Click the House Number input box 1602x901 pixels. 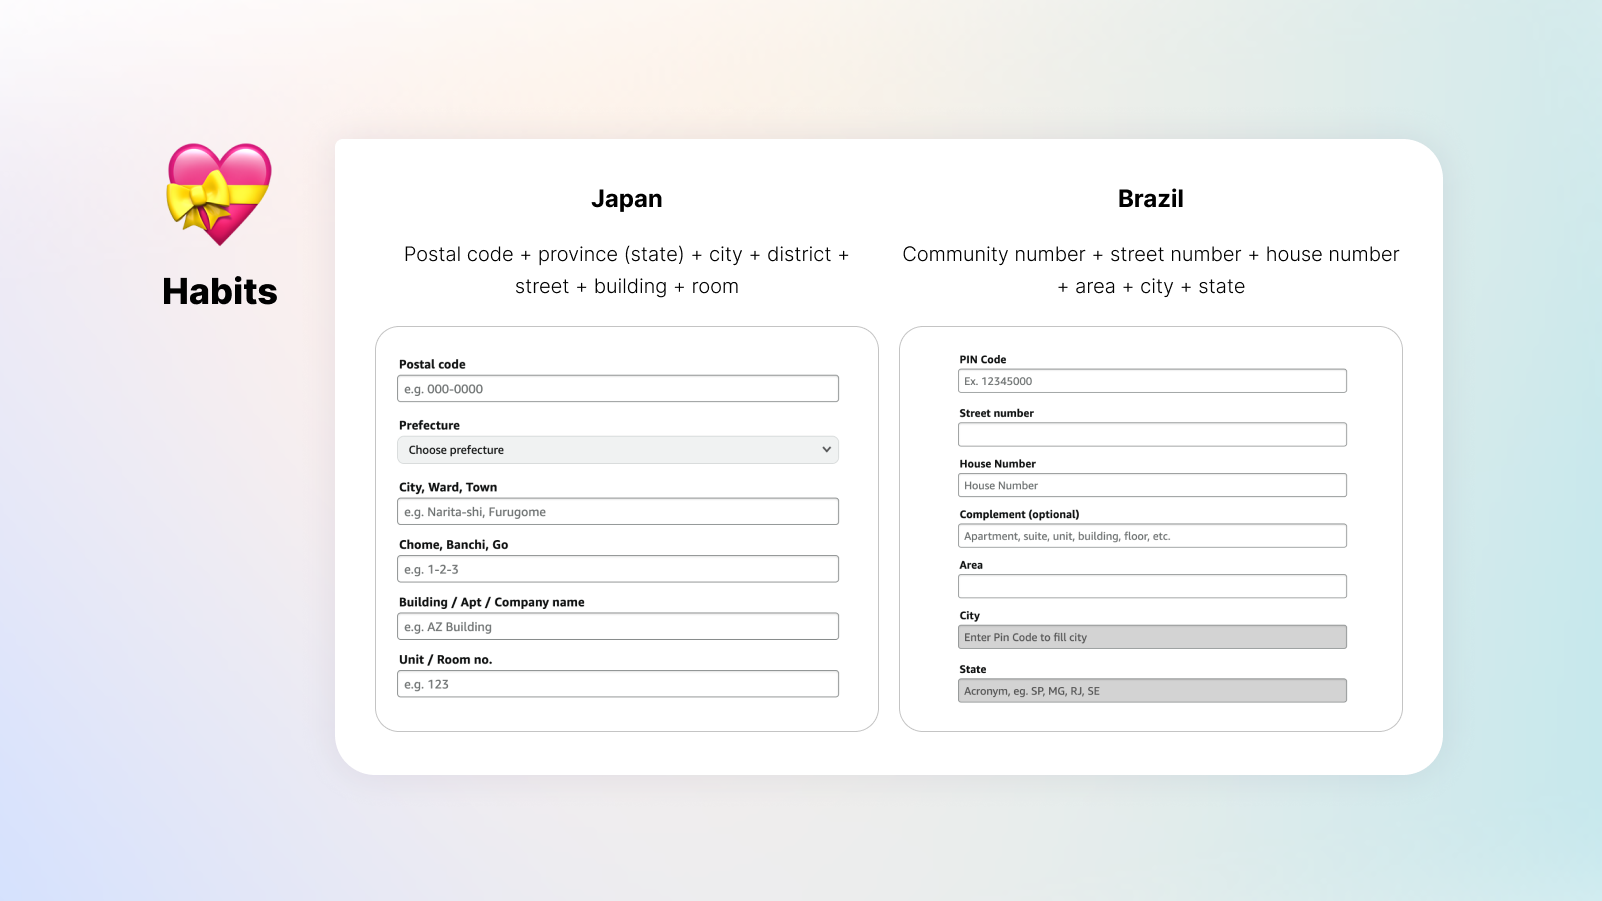click(x=1151, y=486)
